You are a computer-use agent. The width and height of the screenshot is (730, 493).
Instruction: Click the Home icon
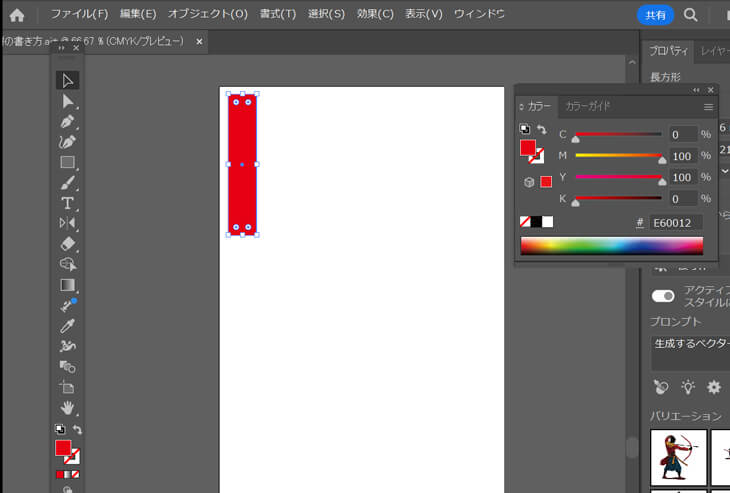(17, 15)
